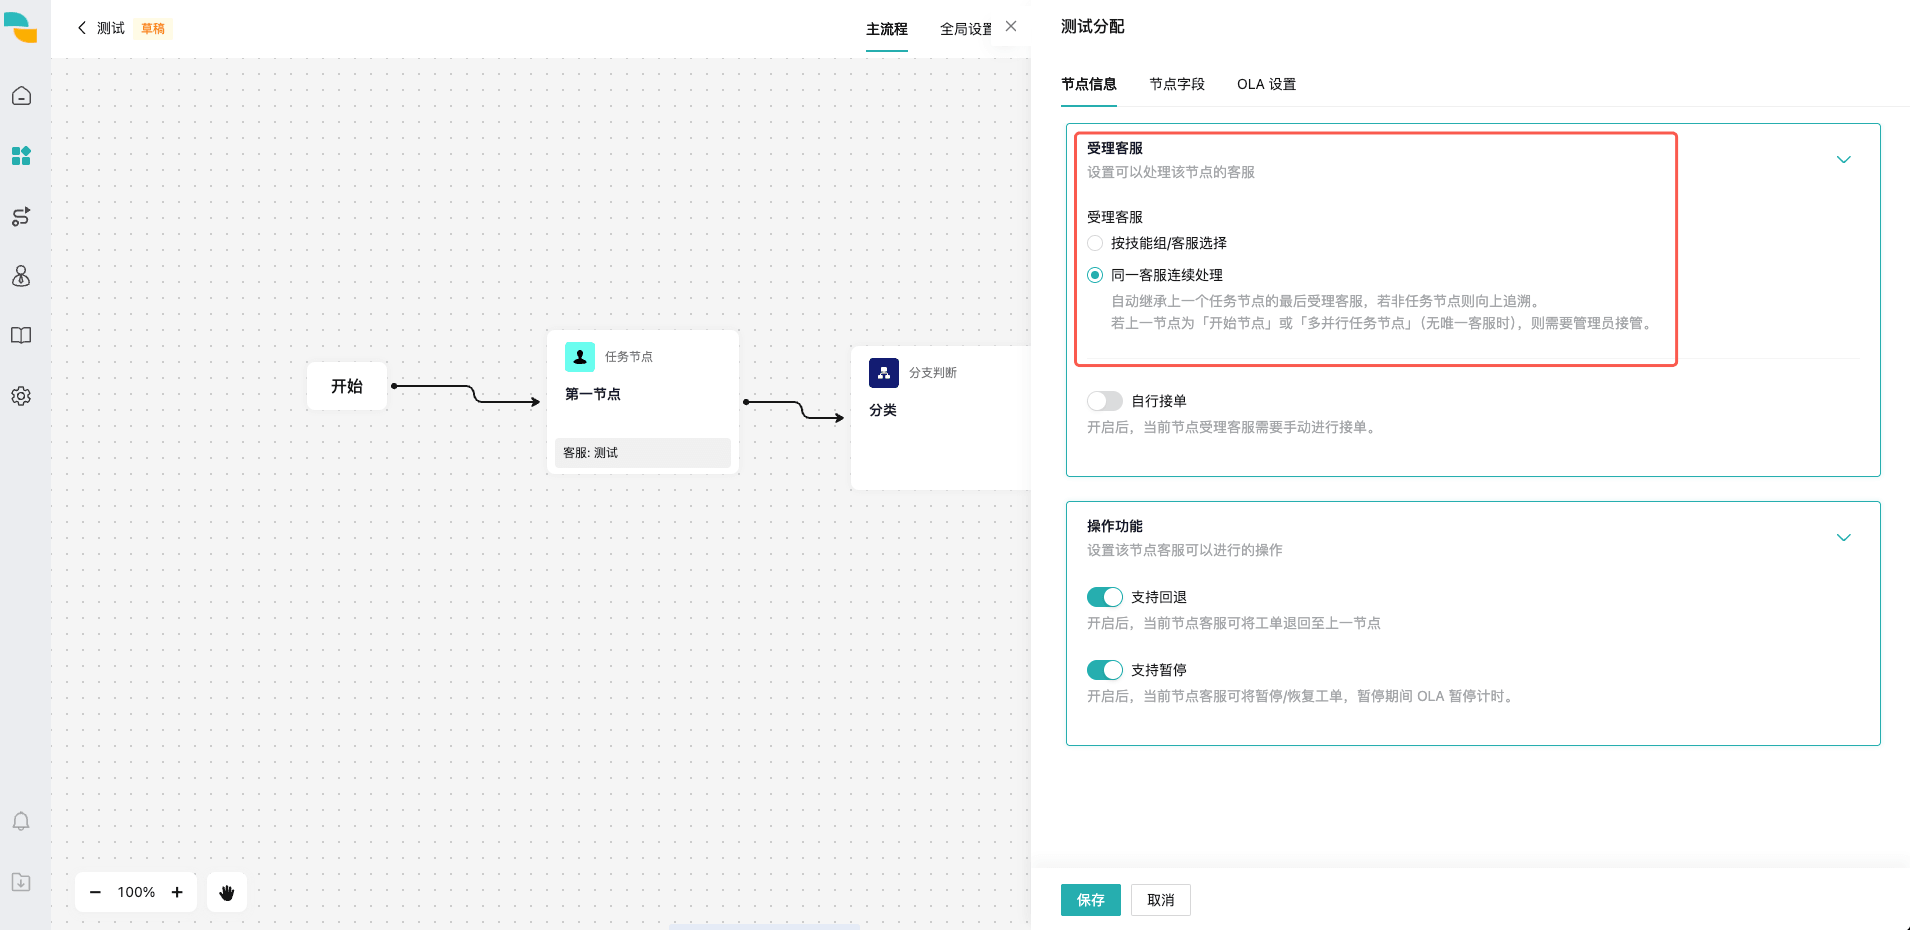Select the 开始 node on canvas

347,386
